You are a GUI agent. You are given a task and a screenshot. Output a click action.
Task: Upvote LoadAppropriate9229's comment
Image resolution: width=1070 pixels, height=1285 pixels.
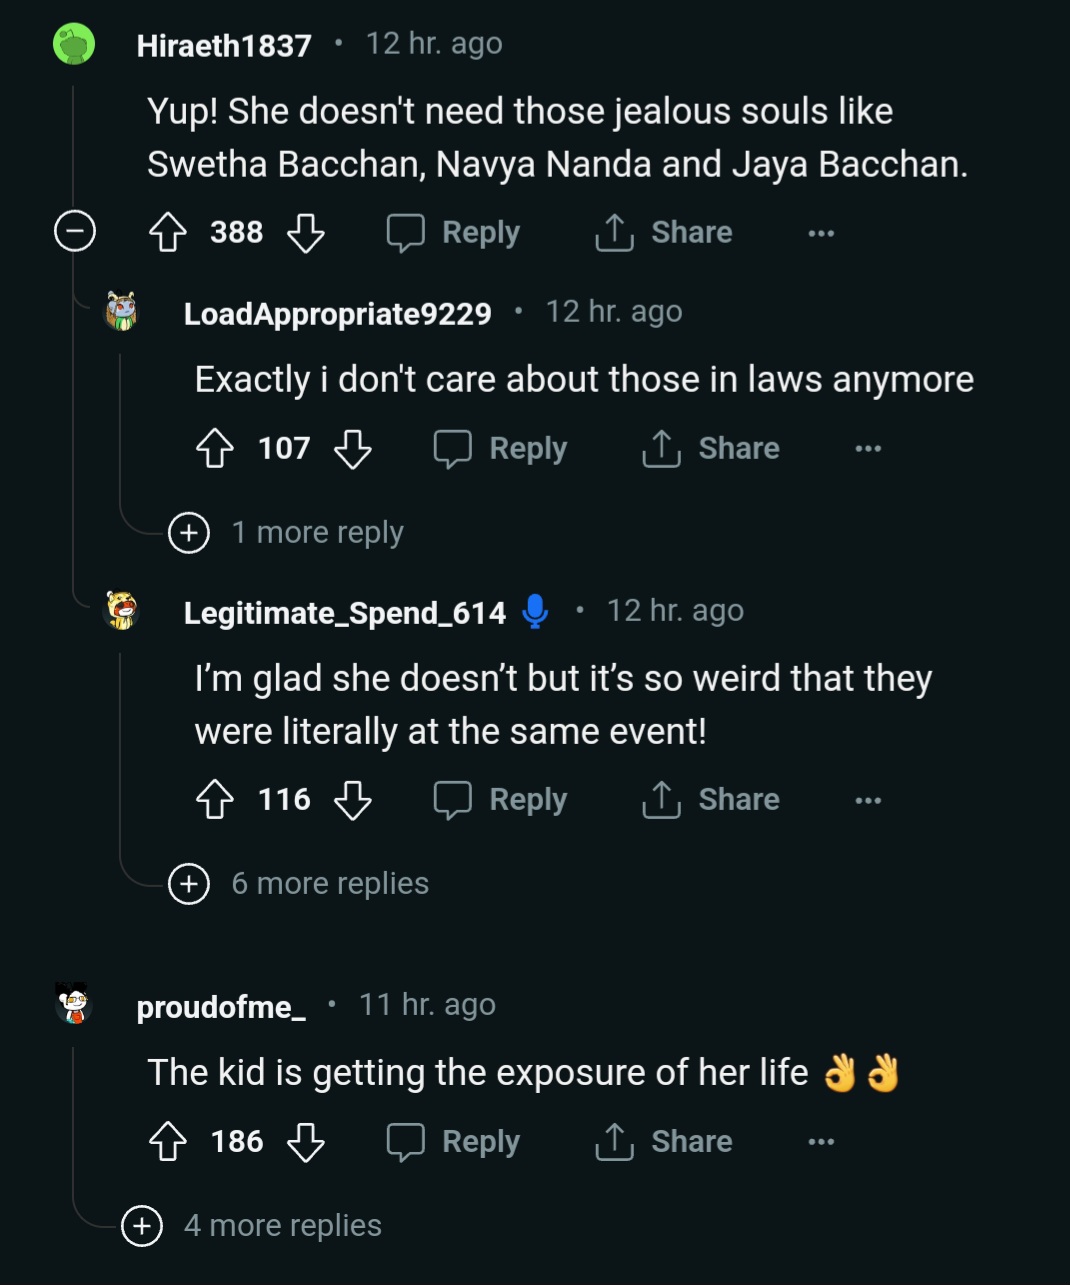pos(215,448)
